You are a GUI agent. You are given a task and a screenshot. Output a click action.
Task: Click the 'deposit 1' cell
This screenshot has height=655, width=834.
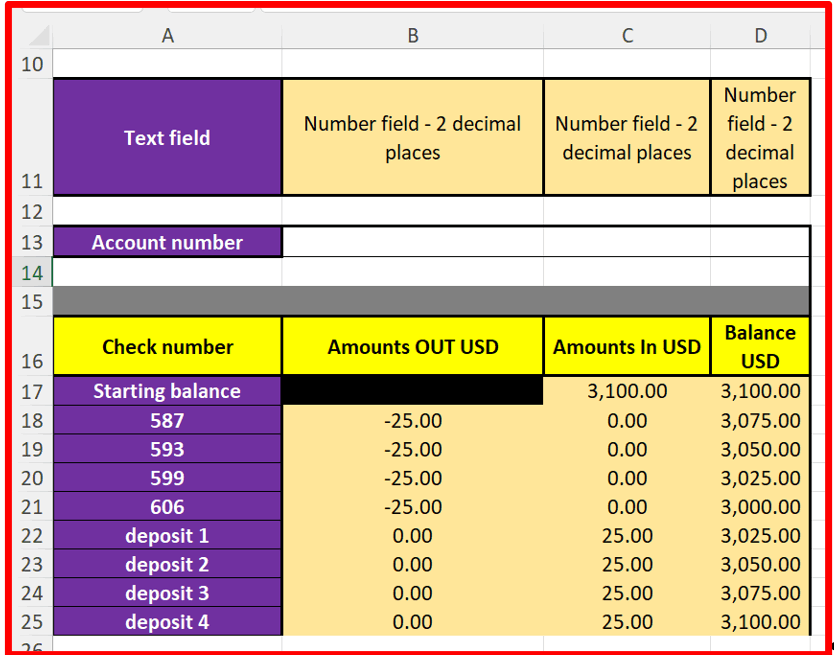pyautogui.click(x=168, y=535)
